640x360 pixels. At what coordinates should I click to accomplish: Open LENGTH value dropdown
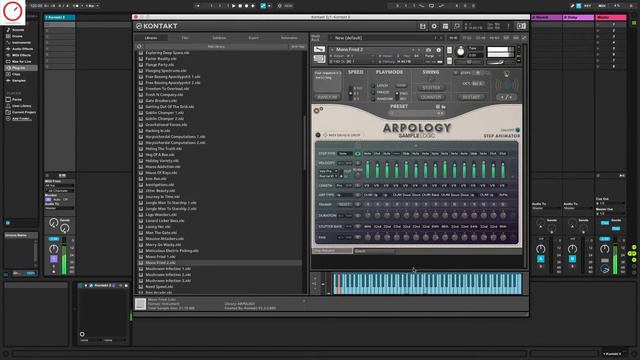tap(344, 186)
